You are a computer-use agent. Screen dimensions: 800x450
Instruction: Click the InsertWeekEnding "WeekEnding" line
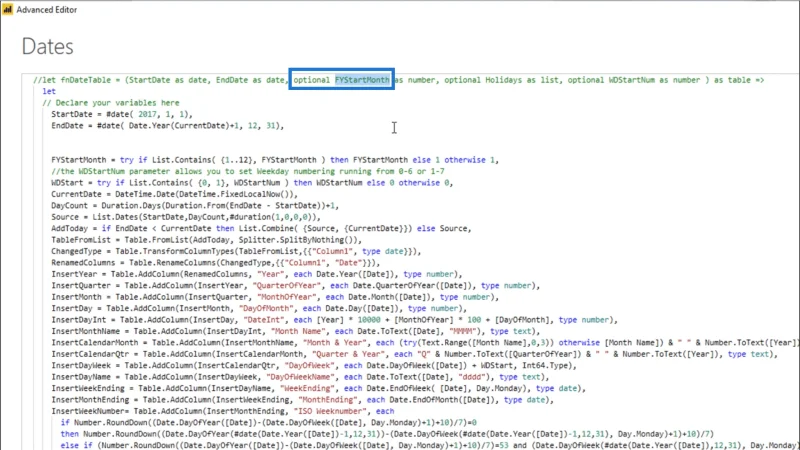(x=318, y=388)
